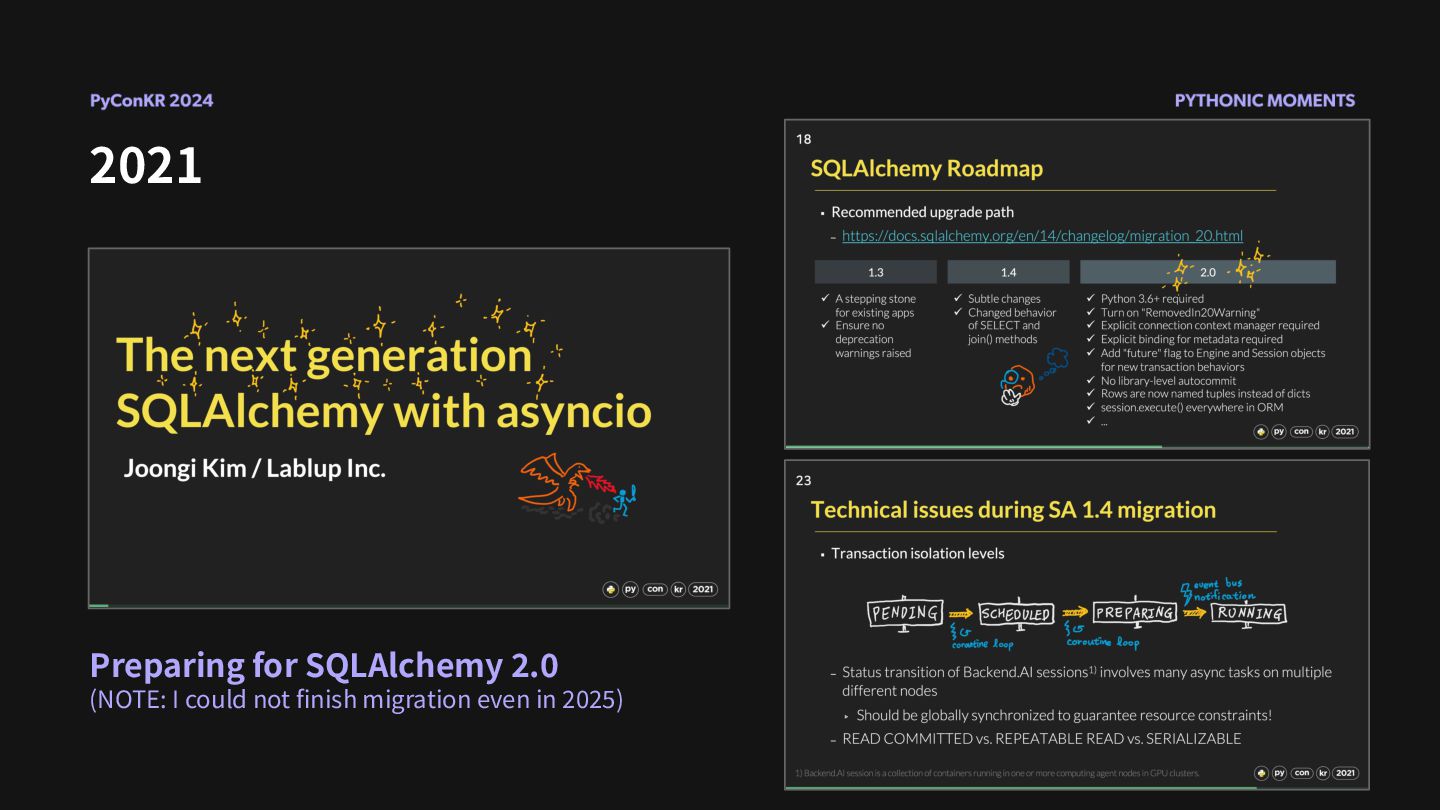Viewport: 1440px width, 810px height.
Task: Click the PENDING state box
Action: pyautogui.click(x=904, y=613)
